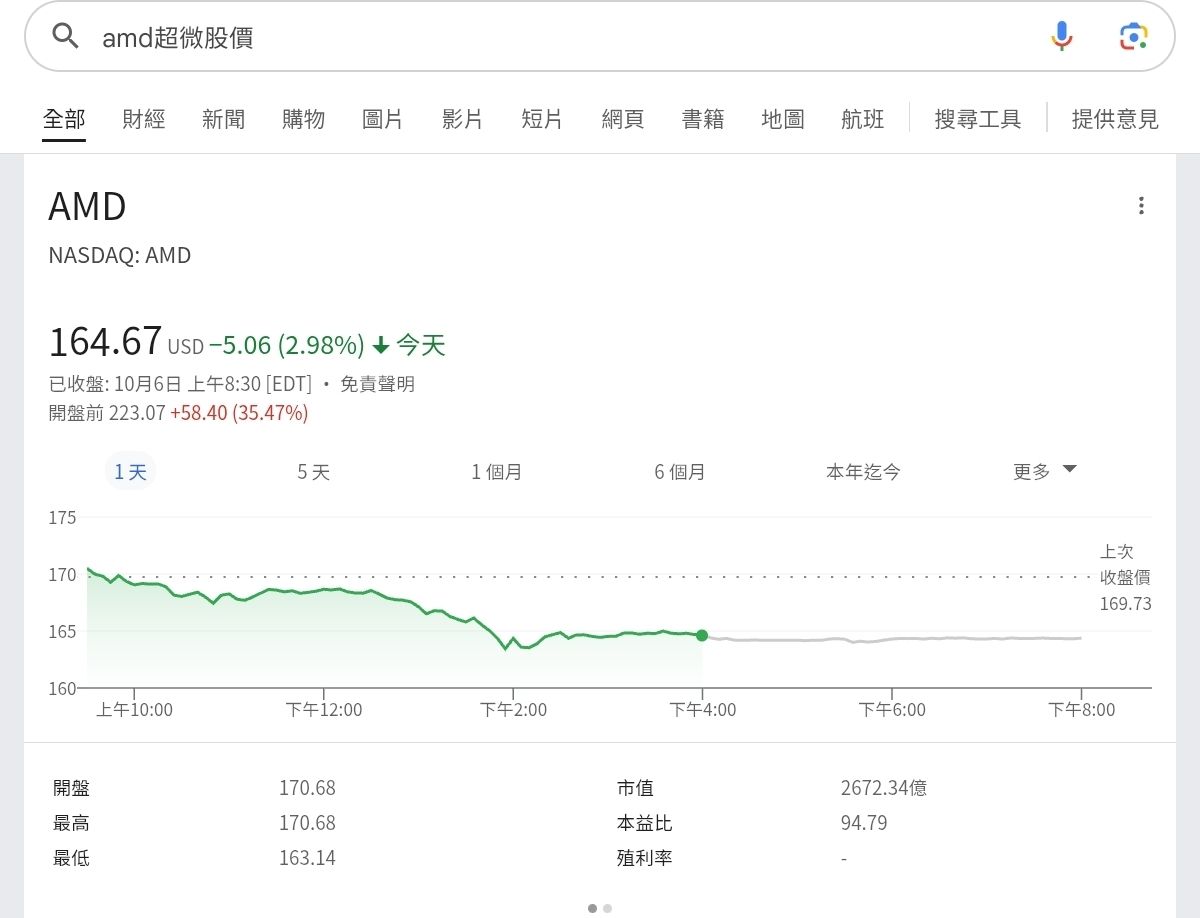Open the 書籍 tab
Image resolution: width=1200 pixels, height=918 pixels.
703,120
